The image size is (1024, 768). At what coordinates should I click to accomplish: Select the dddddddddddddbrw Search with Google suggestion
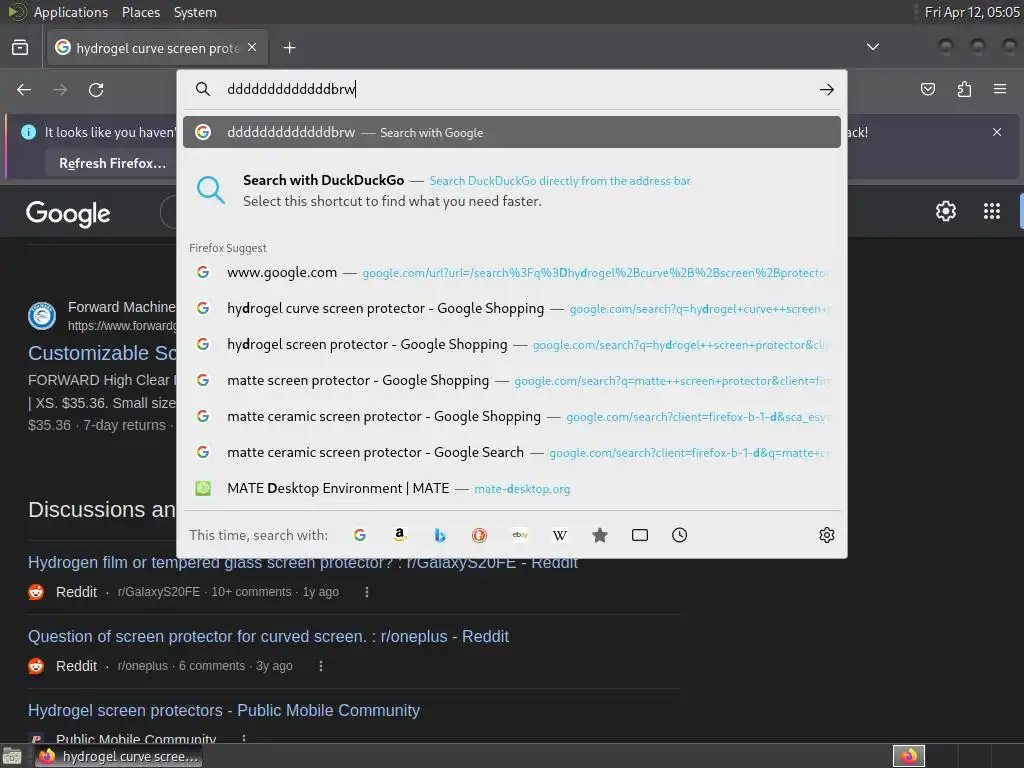(x=511, y=133)
